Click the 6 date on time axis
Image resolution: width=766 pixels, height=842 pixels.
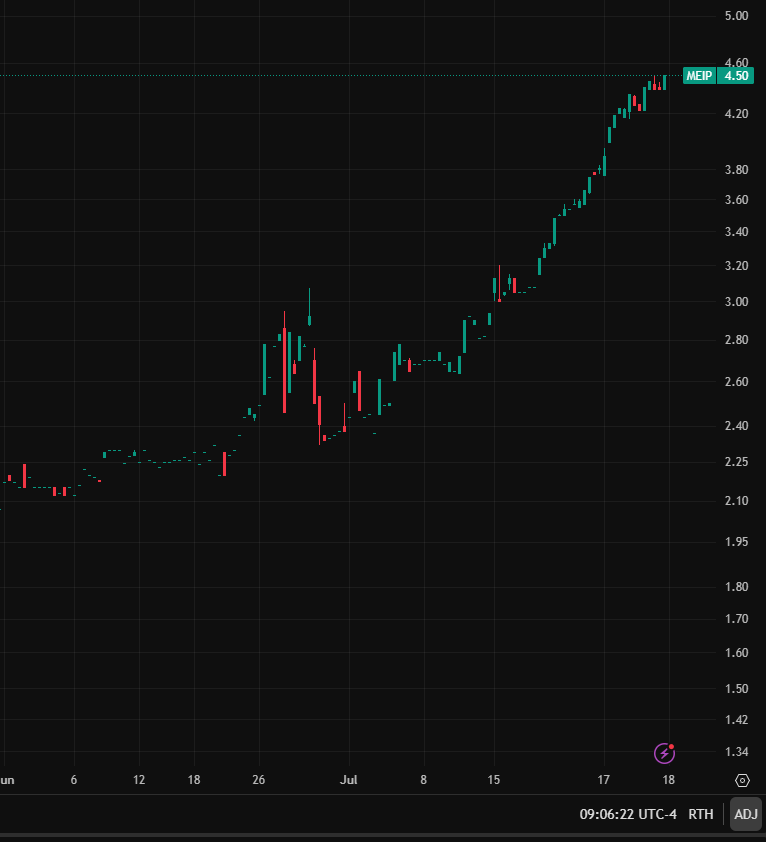pyautogui.click(x=74, y=780)
